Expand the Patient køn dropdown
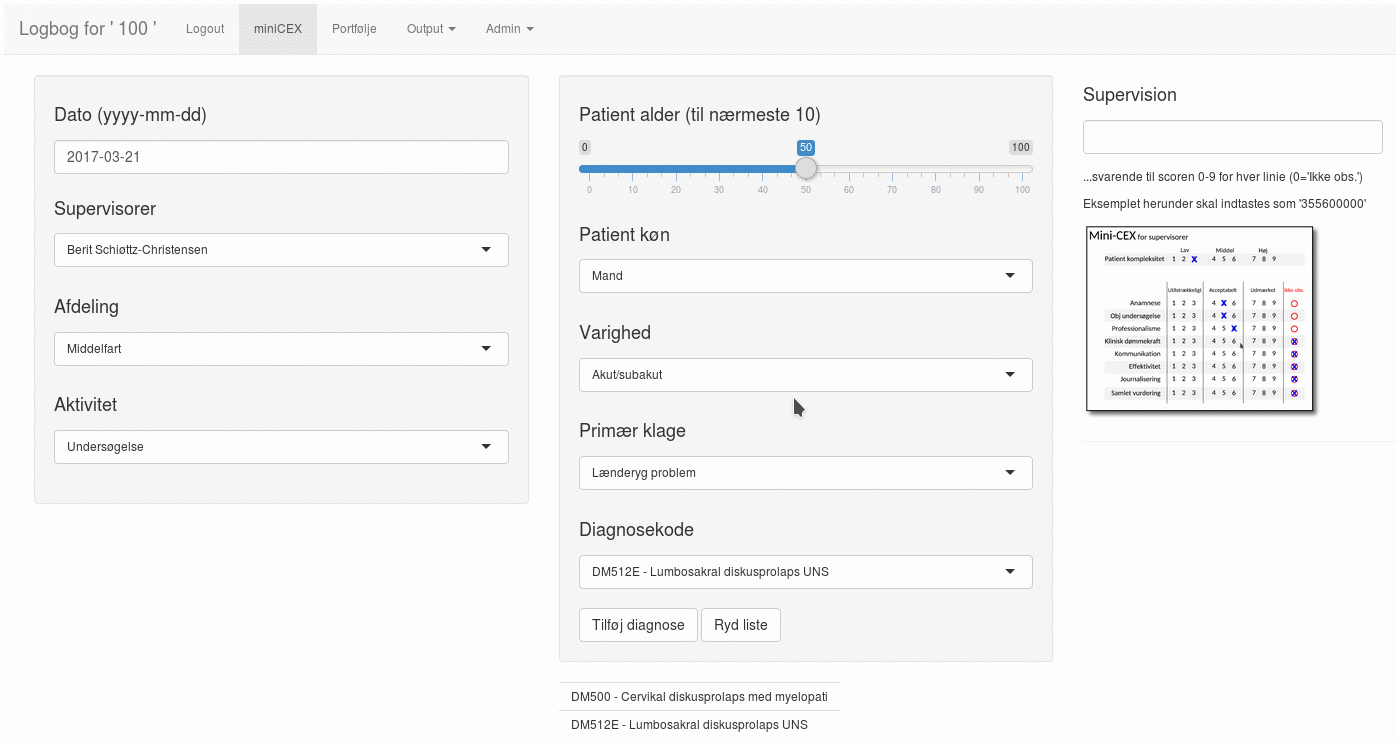The image size is (1396, 742). click(x=805, y=276)
